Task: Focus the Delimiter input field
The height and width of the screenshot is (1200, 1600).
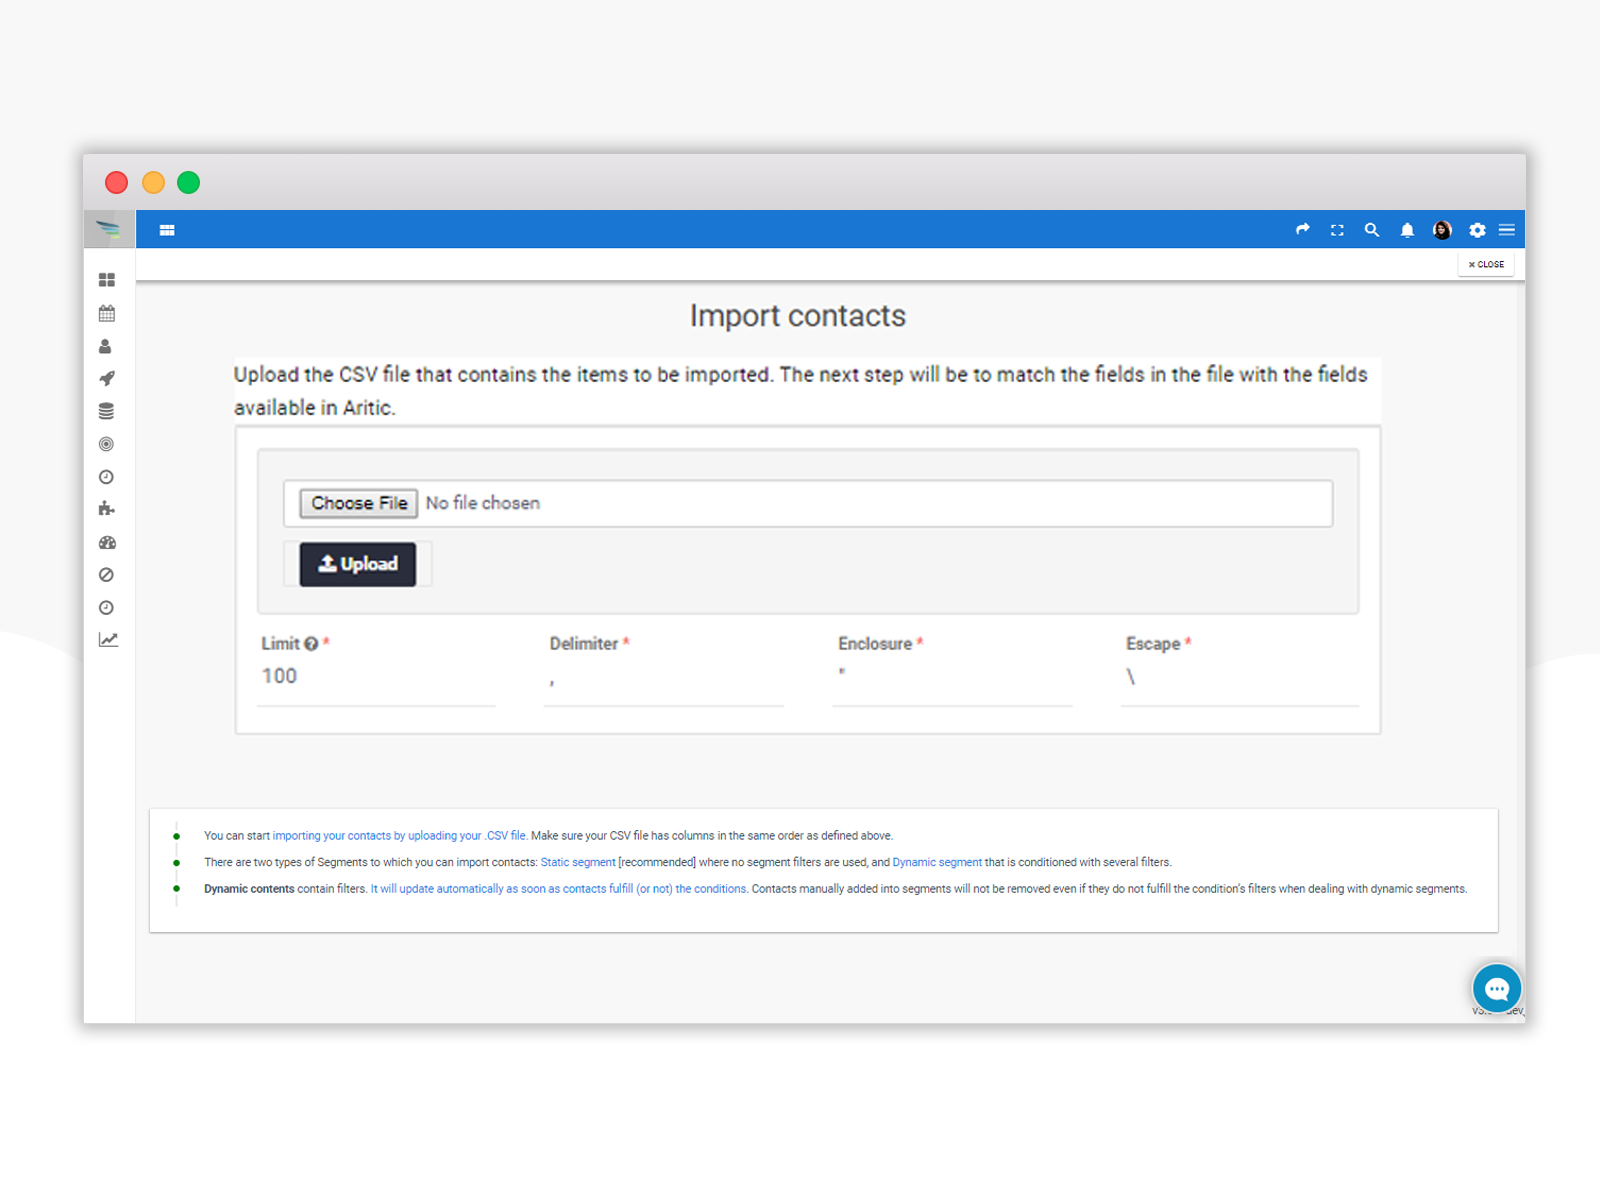Action: tap(664, 677)
